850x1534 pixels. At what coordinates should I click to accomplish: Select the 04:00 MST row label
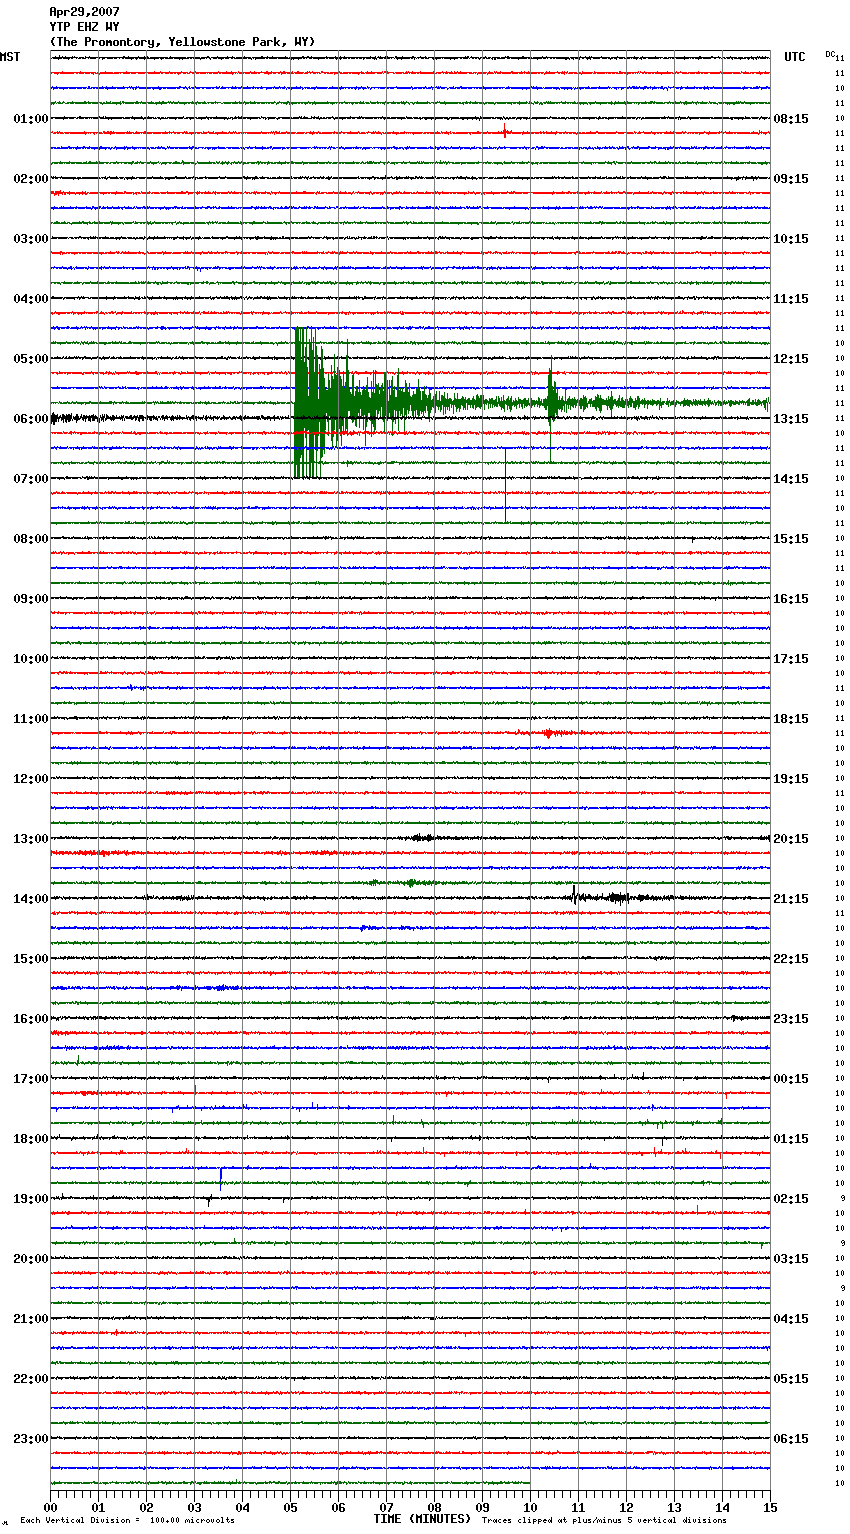(31, 299)
